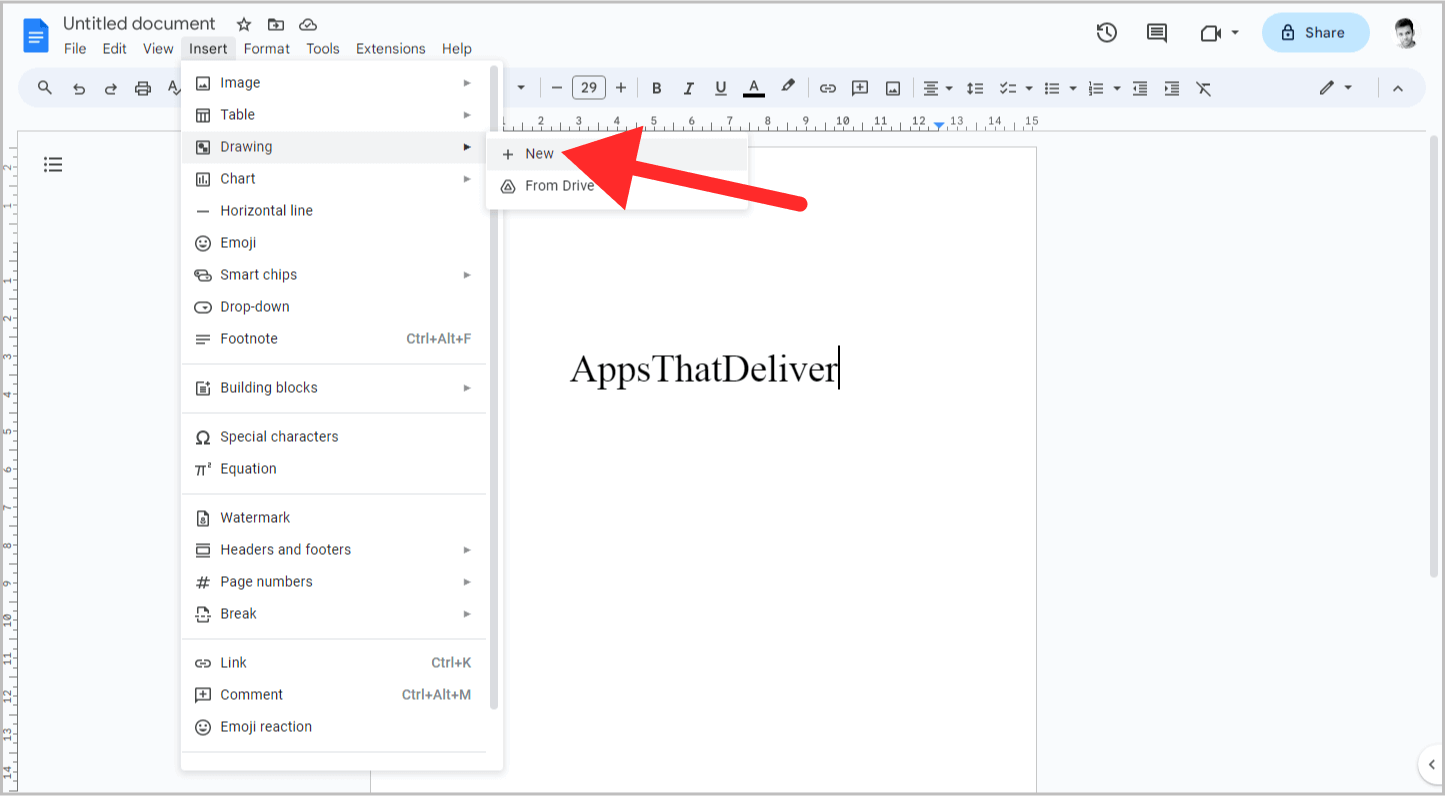Toggle underline formatting
The image size is (1445, 796).
[x=720, y=88]
